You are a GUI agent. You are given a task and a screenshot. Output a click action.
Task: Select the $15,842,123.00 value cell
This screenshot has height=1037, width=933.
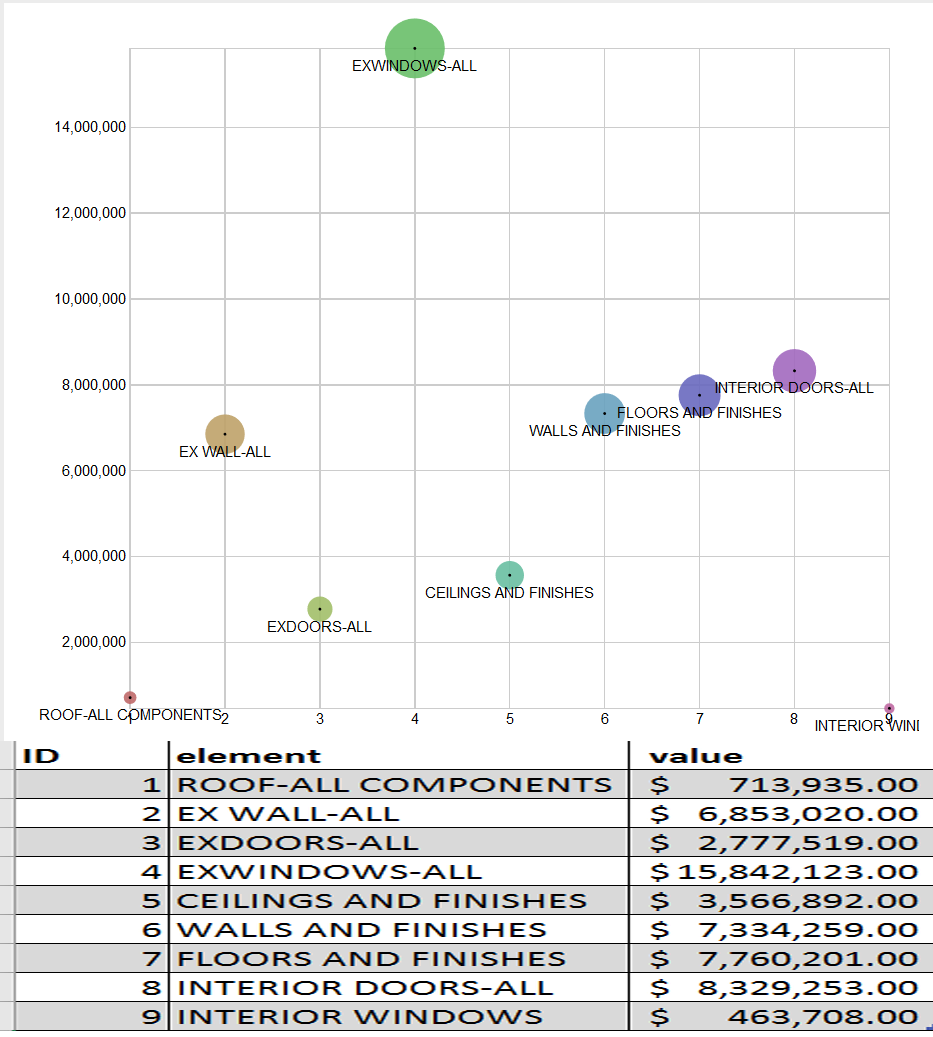tap(783, 872)
